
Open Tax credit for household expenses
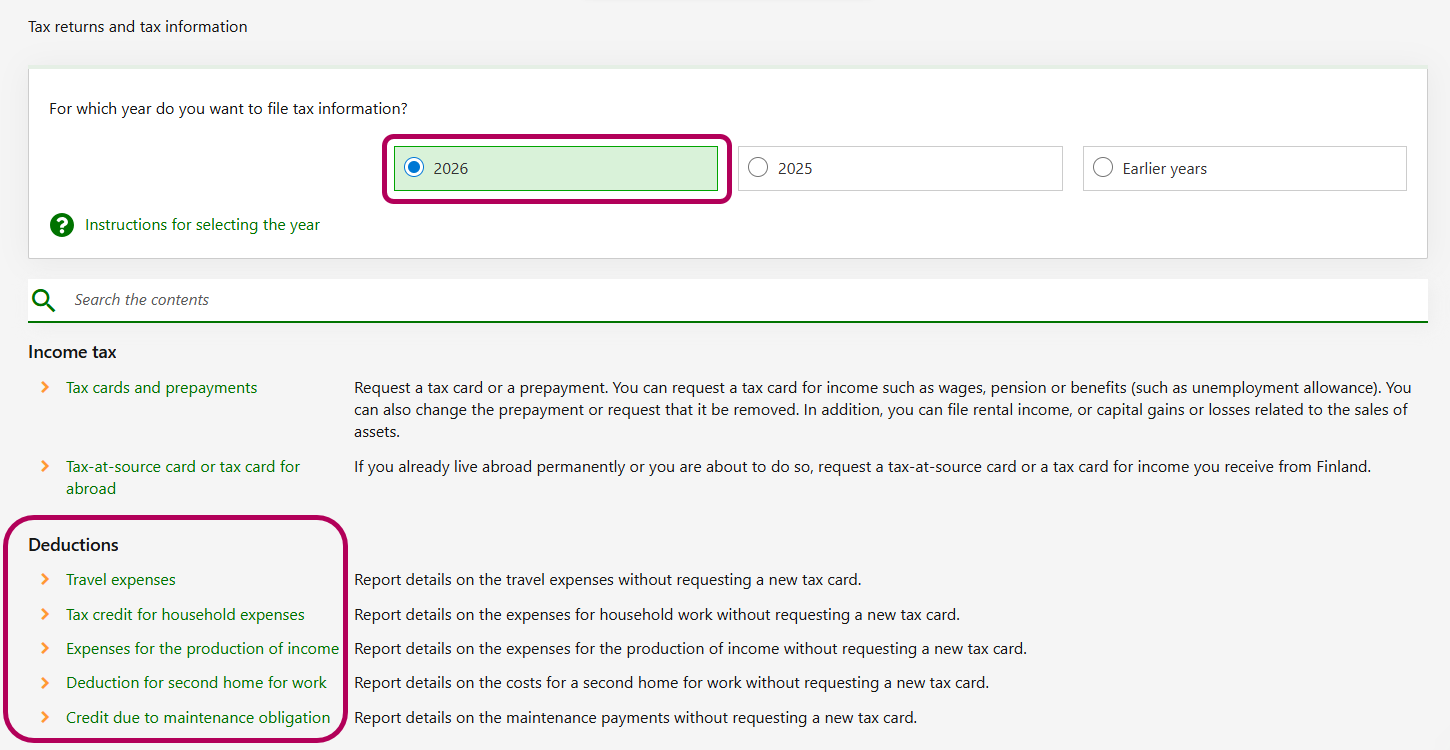tap(185, 615)
